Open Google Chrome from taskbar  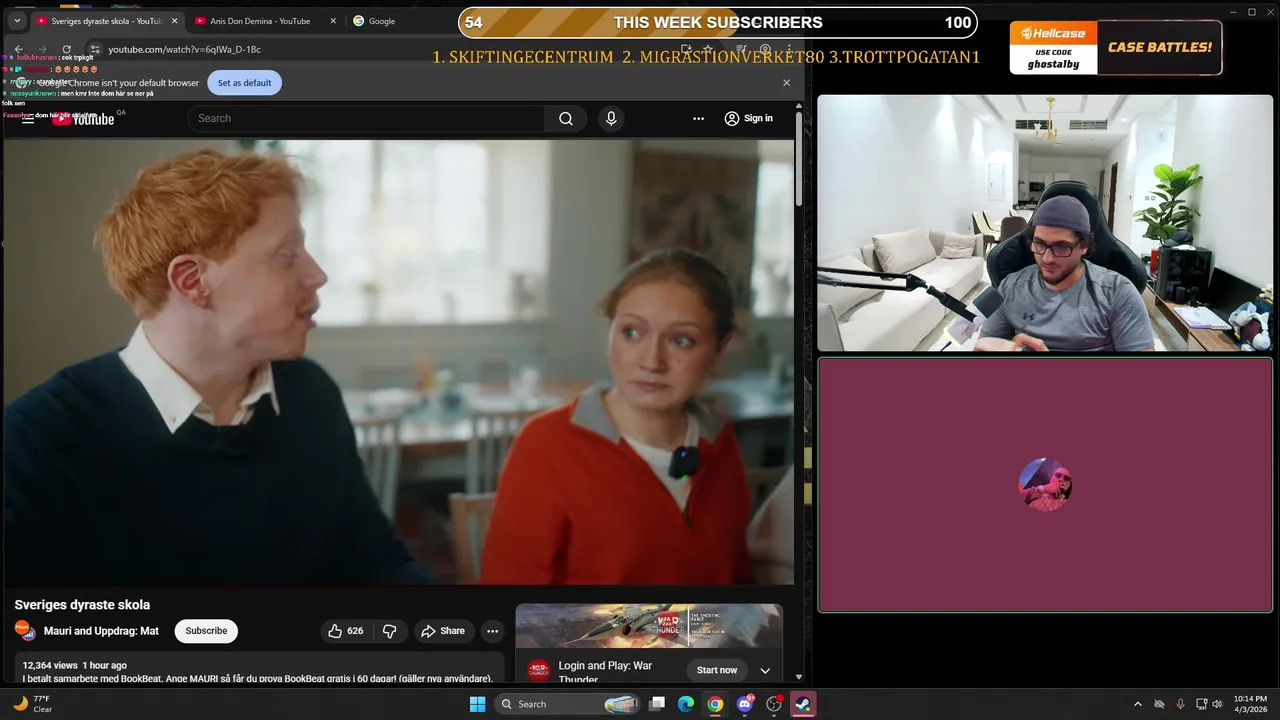pos(715,704)
